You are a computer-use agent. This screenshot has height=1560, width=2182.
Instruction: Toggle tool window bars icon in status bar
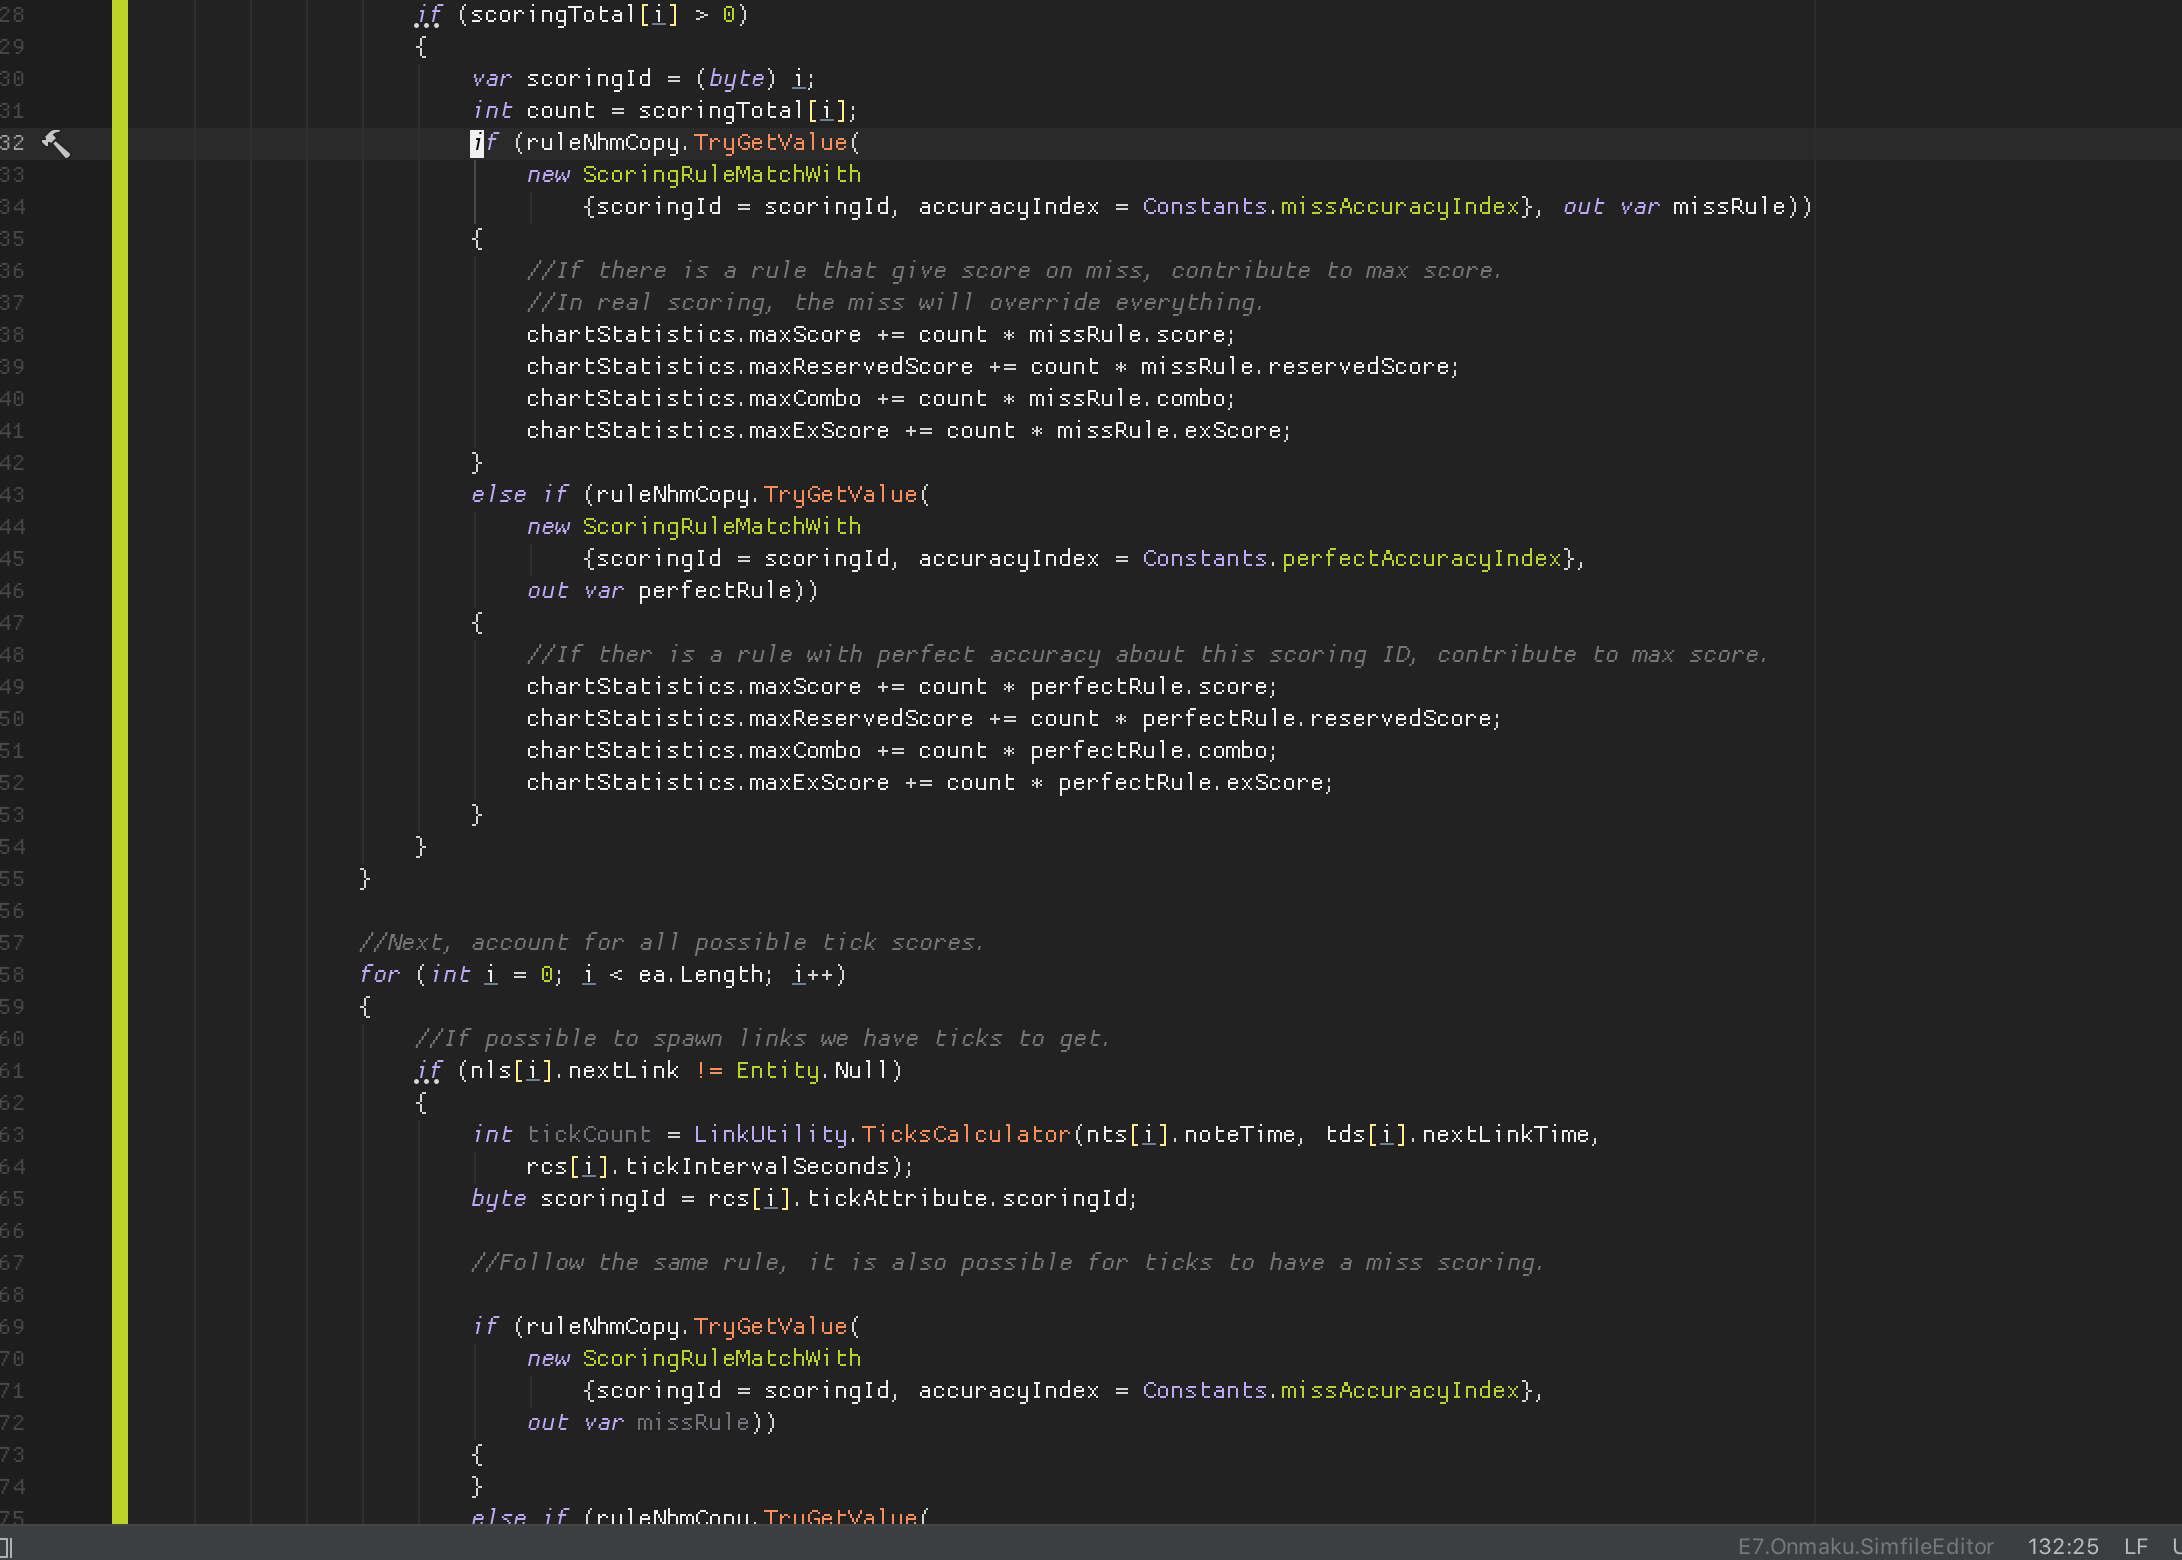click(6, 1546)
